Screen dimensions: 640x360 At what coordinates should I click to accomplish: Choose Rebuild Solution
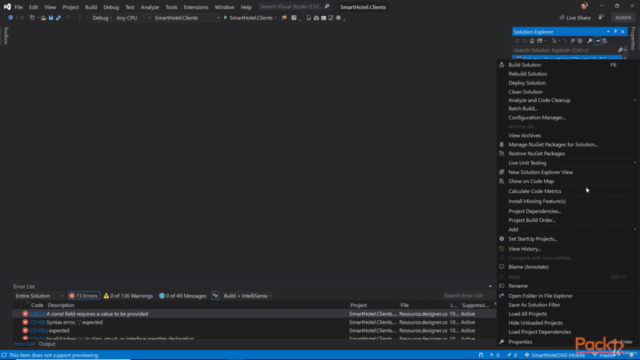point(568,74)
